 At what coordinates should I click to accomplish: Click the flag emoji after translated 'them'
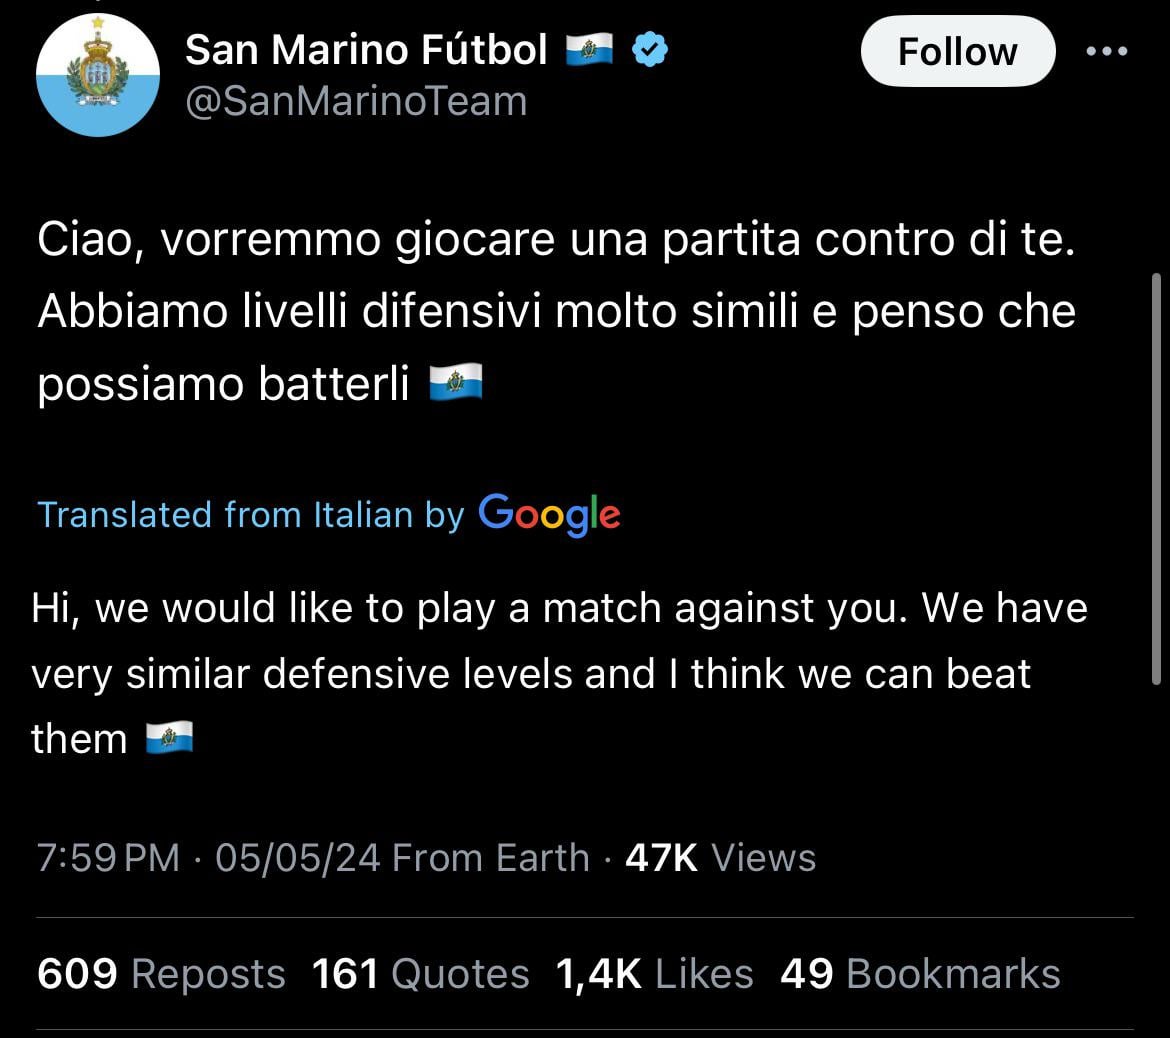(x=169, y=737)
